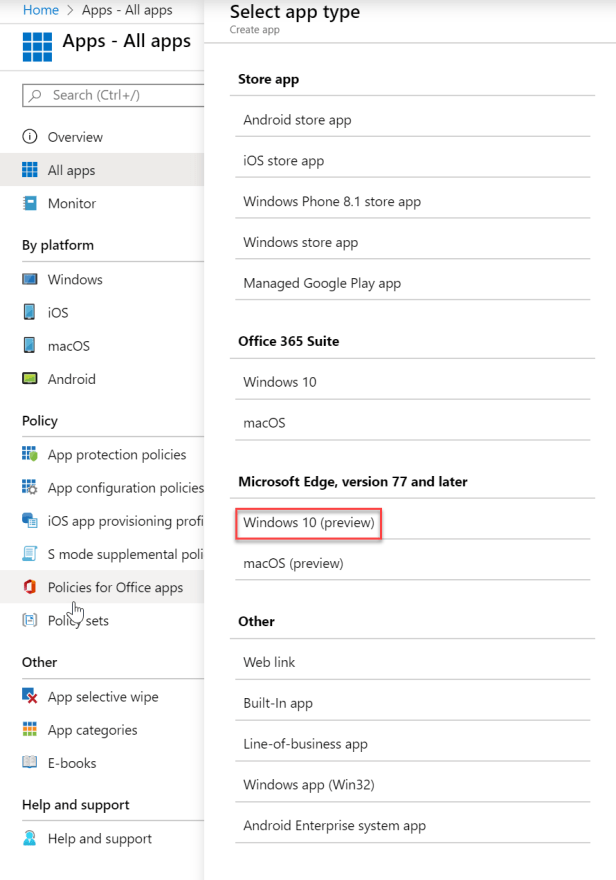Open App protection policies icon
The image size is (616, 880).
(x=30, y=454)
